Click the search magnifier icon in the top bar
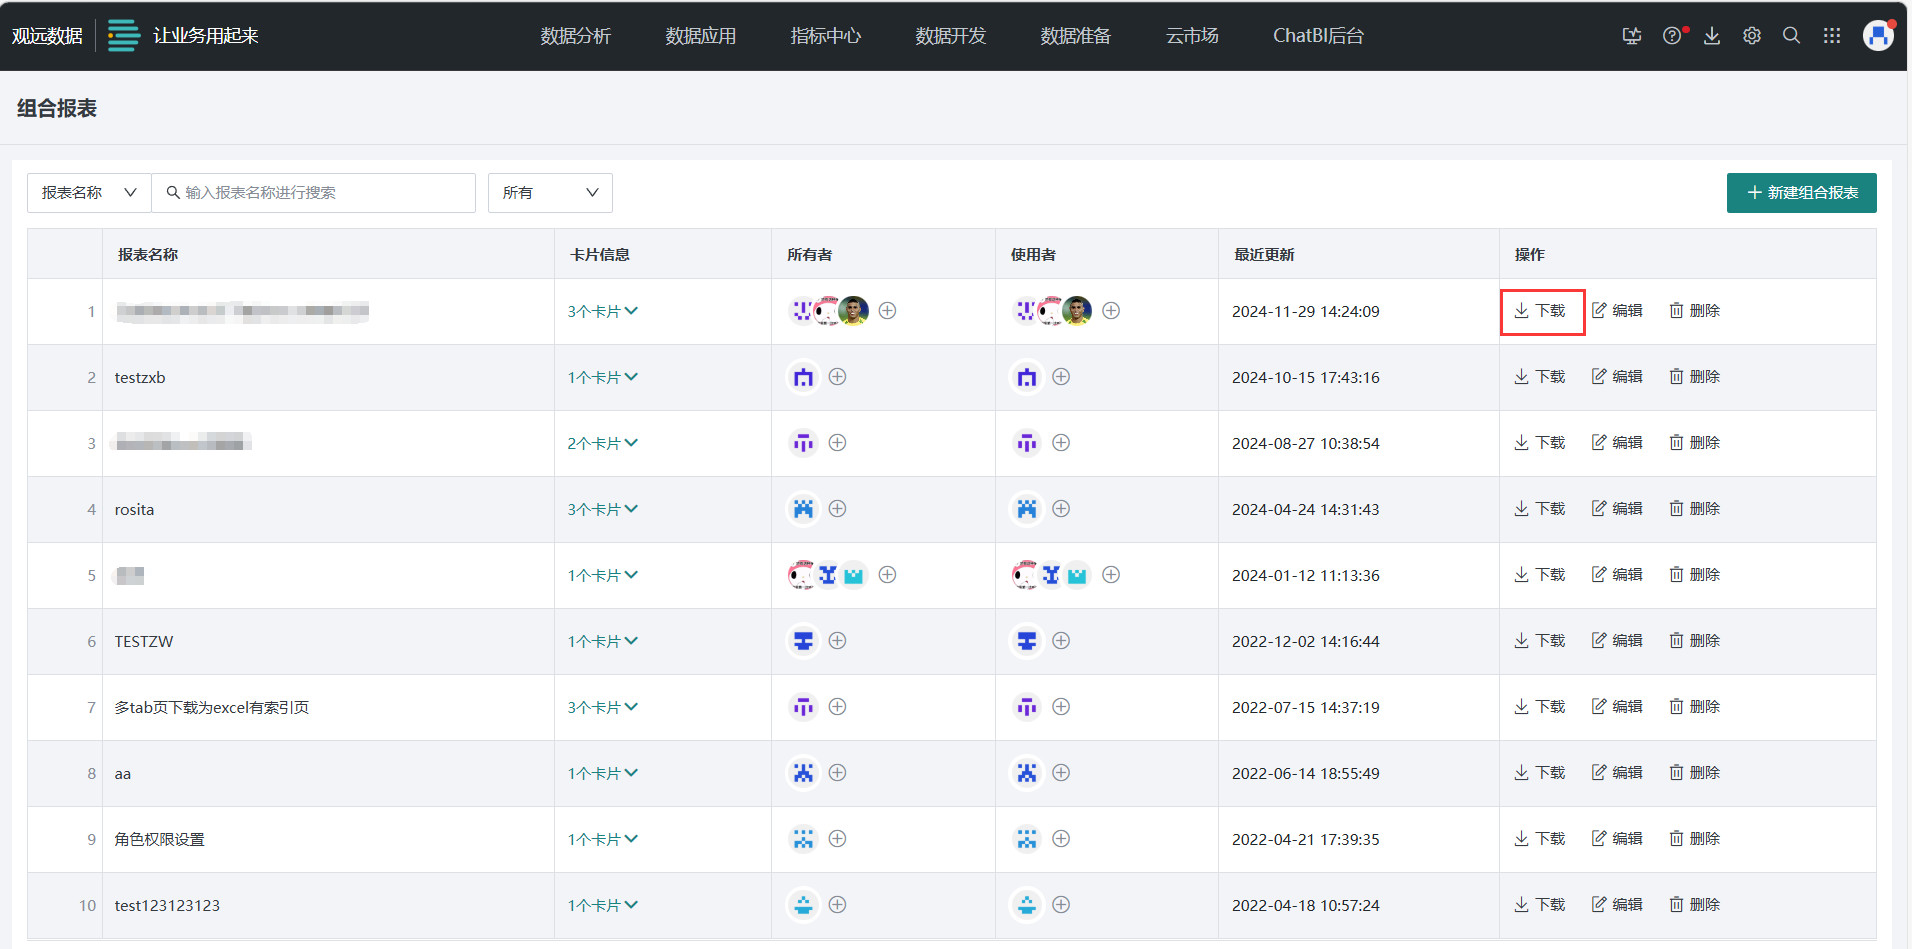This screenshot has width=1912, height=949. point(1791,35)
